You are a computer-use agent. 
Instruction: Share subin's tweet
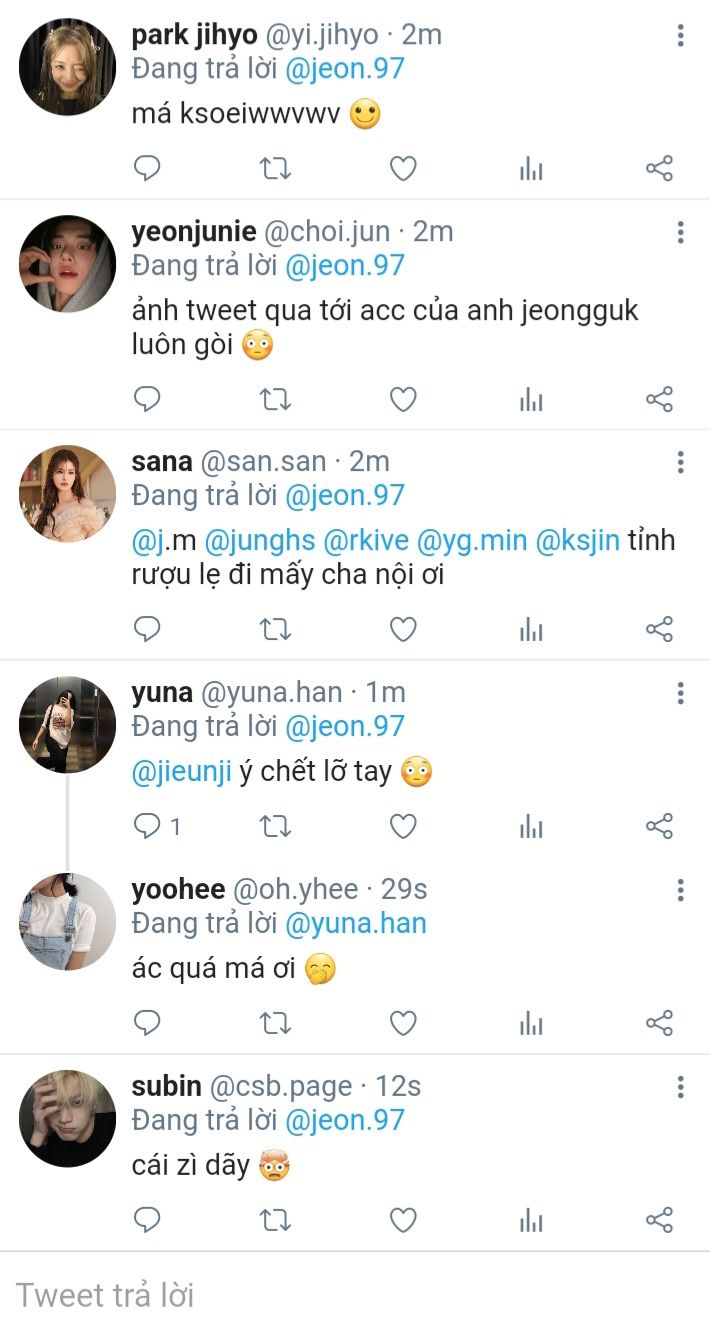[x=659, y=1220]
